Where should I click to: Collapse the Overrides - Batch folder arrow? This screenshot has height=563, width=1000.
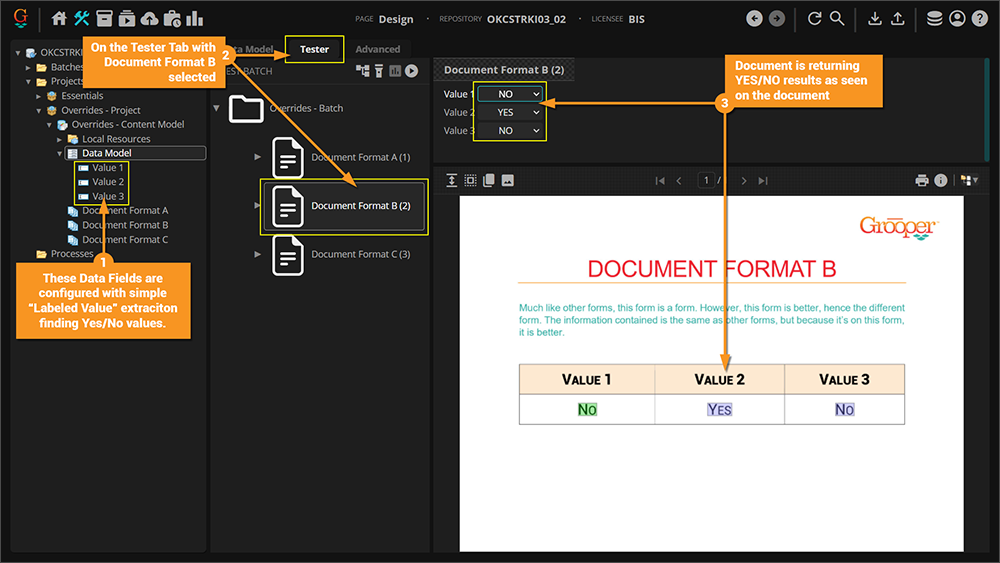[x=216, y=108]
